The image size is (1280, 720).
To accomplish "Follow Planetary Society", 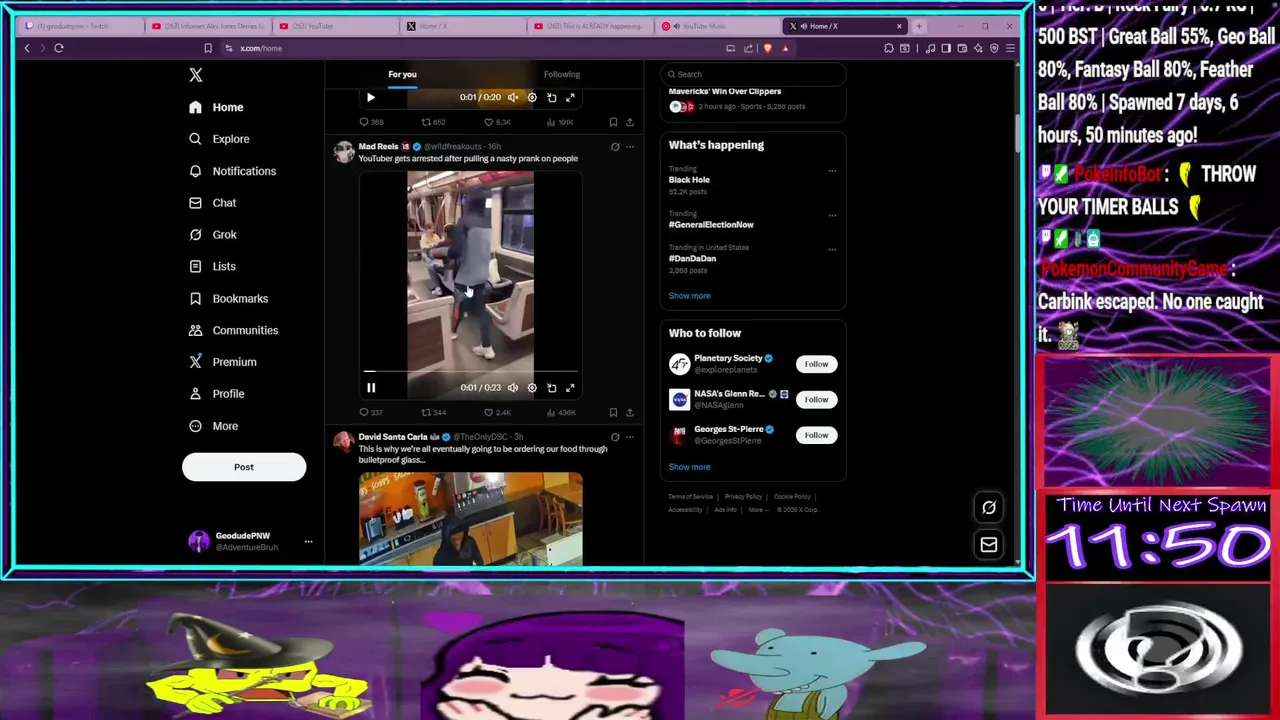I will tap(816, 364).
